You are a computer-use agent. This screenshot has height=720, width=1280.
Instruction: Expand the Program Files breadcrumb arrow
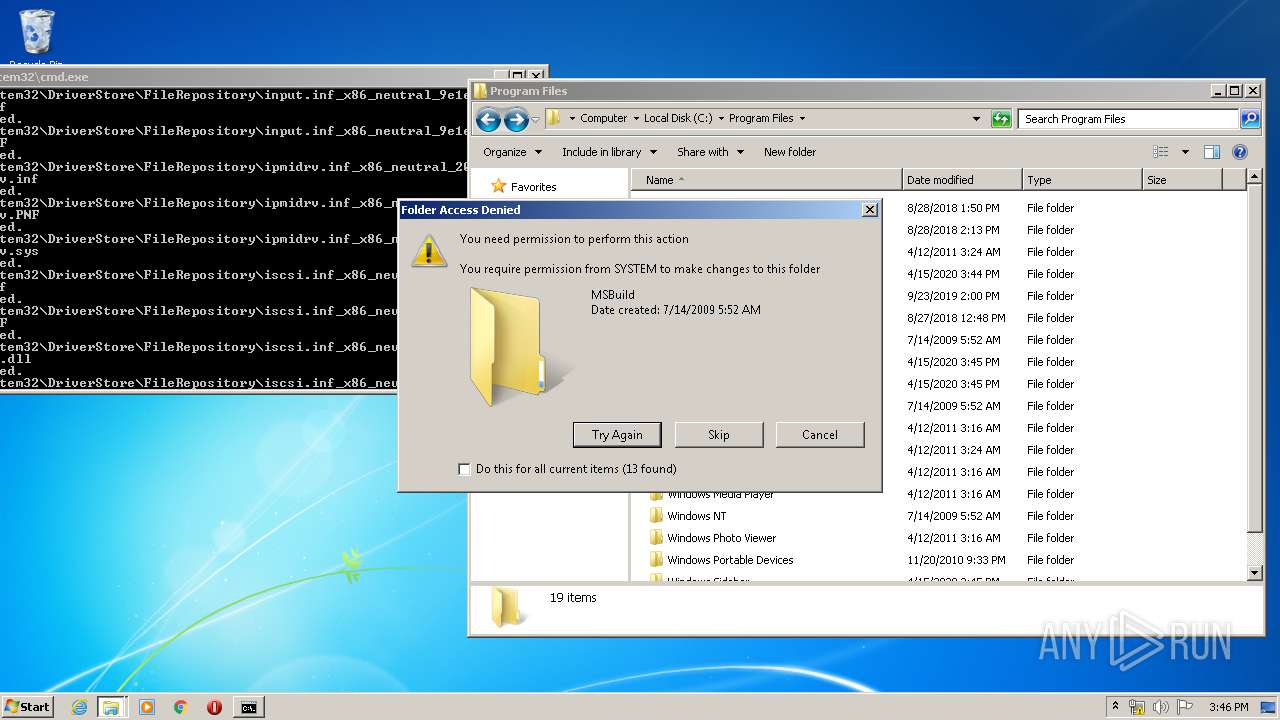pos(802,118)
